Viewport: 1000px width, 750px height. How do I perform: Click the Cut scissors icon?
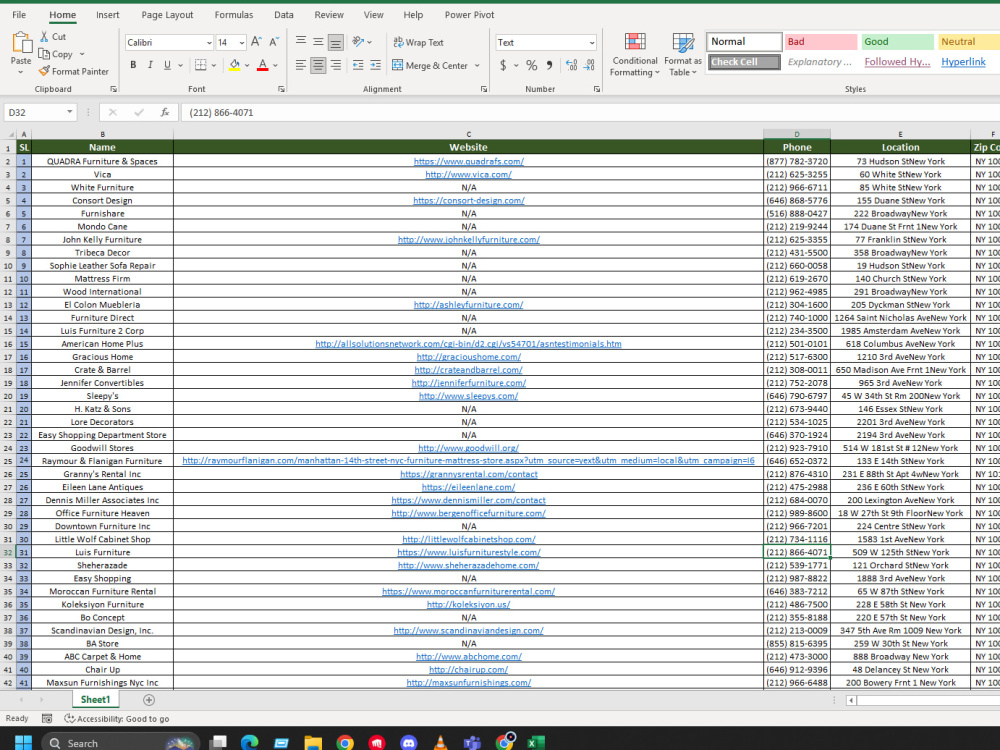pyautogui.click(x=44, y=37)
